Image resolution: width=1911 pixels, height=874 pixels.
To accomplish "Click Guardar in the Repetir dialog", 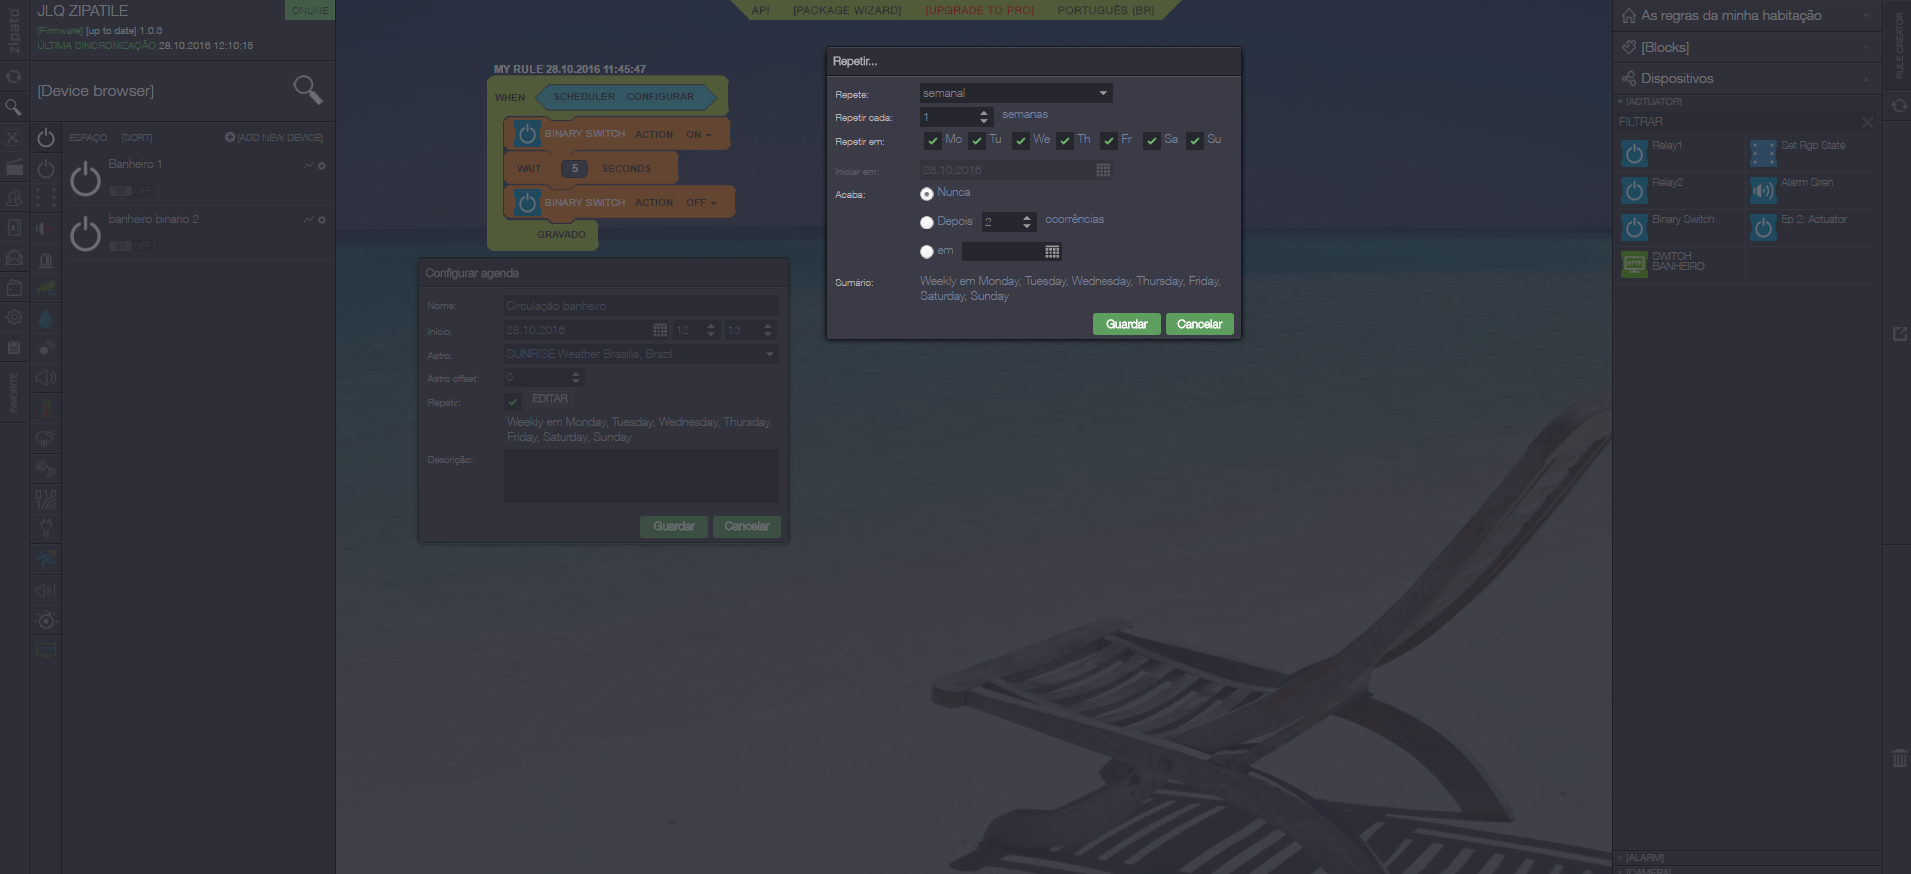I will click(1126, 324).
